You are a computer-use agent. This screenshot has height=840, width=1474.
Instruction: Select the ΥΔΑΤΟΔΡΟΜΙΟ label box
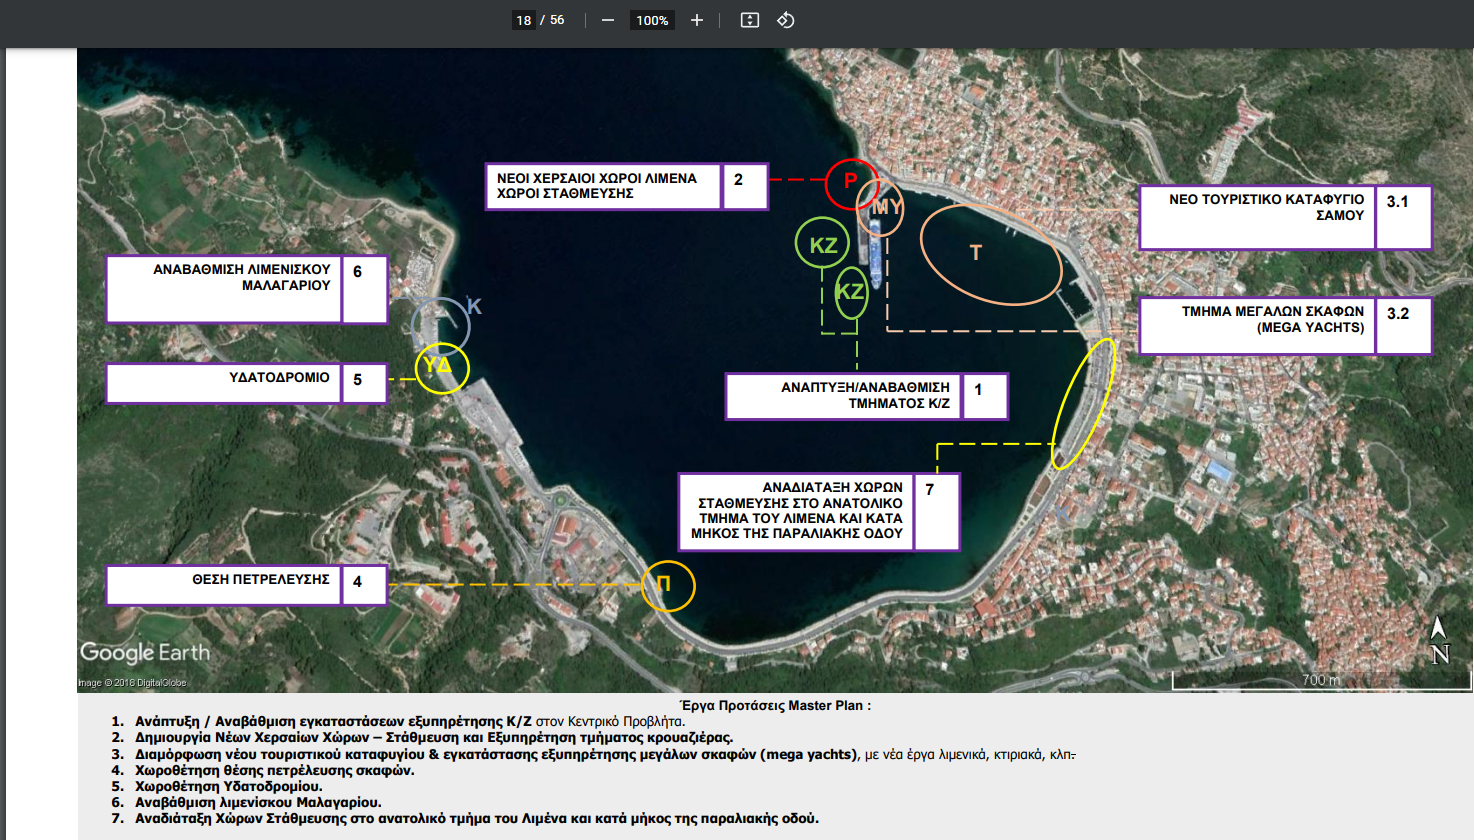point(224,383)
